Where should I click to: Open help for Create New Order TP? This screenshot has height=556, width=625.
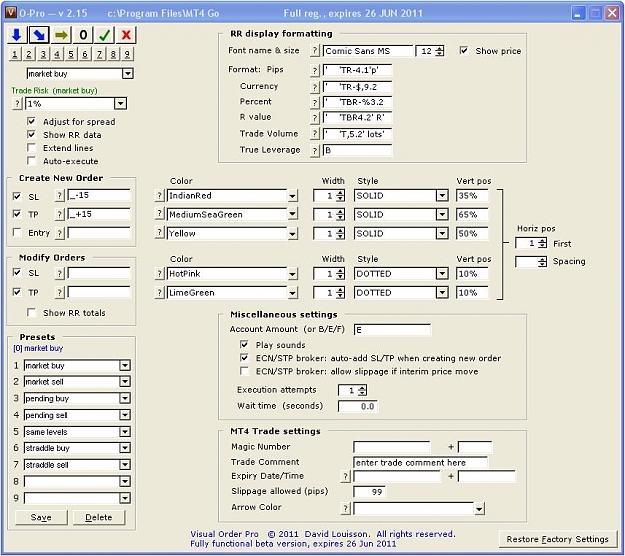click(x=59, y=214)
